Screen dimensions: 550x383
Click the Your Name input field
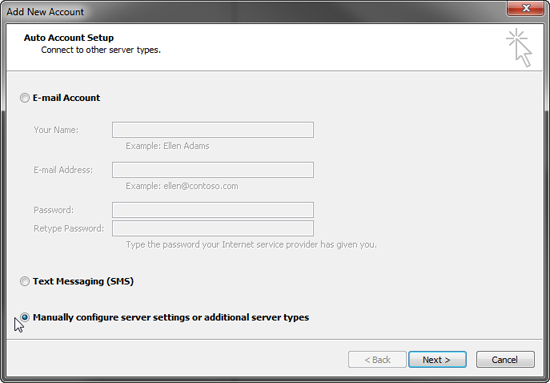point(213,130)
